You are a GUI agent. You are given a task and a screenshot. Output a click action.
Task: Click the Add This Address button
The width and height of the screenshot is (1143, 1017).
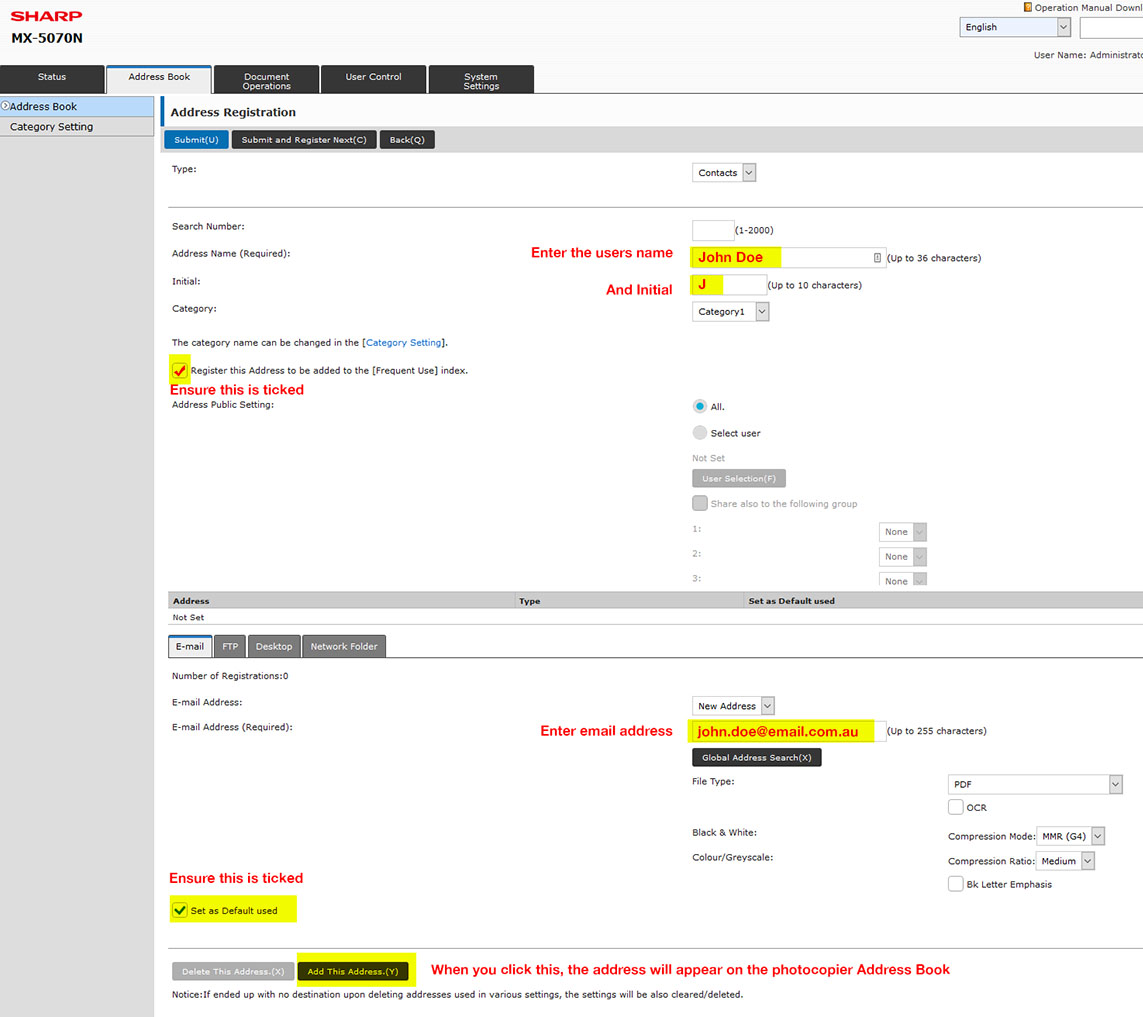pos(353,971)
